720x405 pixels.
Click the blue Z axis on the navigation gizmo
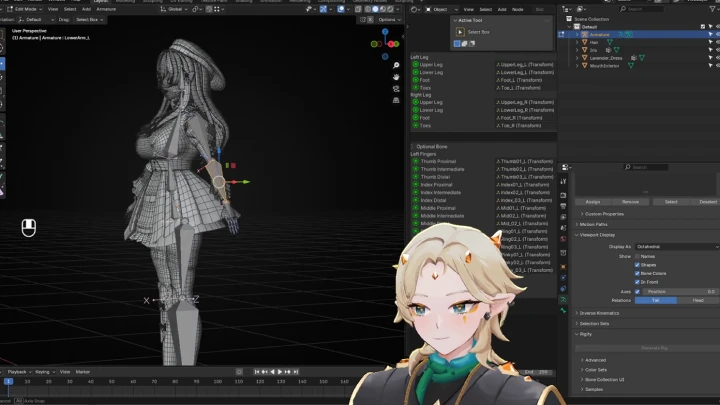[x=385, y=32]
